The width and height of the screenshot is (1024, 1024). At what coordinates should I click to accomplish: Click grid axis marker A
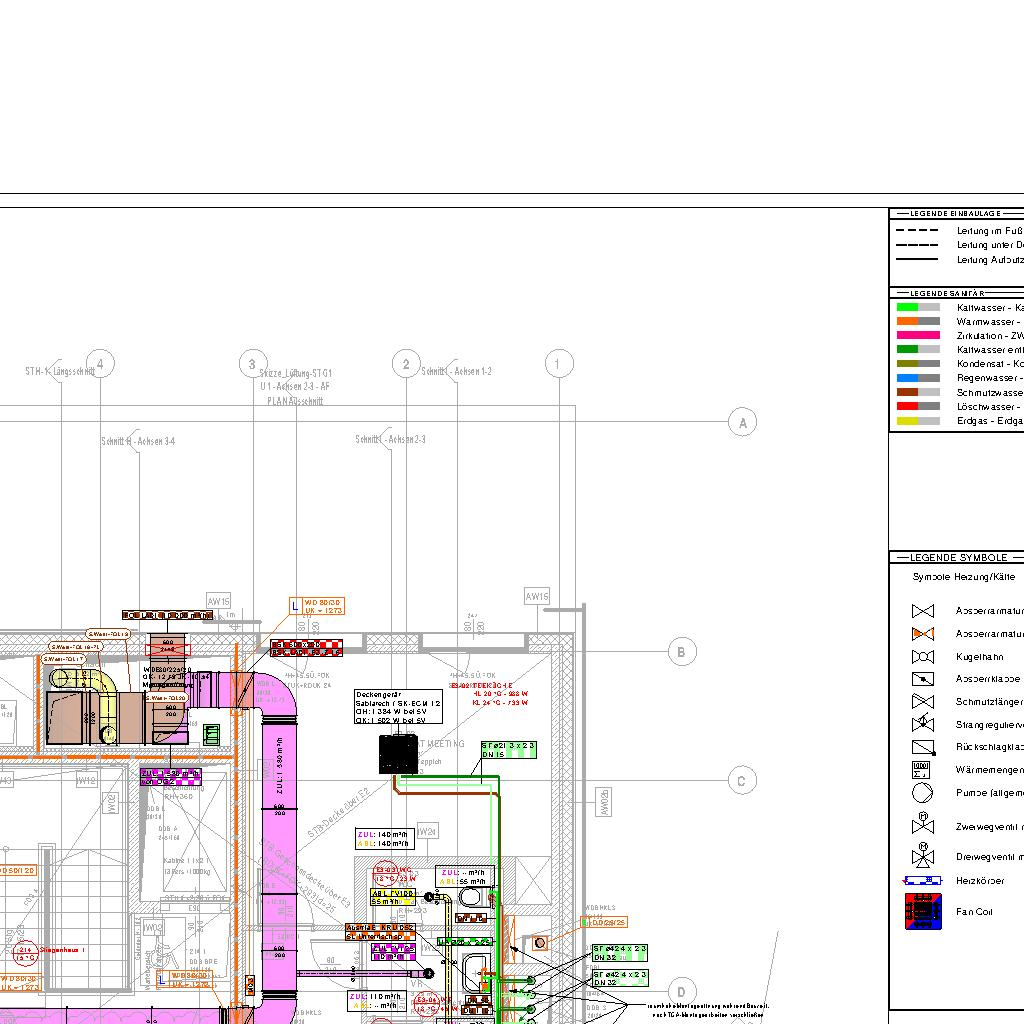point(742,423)
